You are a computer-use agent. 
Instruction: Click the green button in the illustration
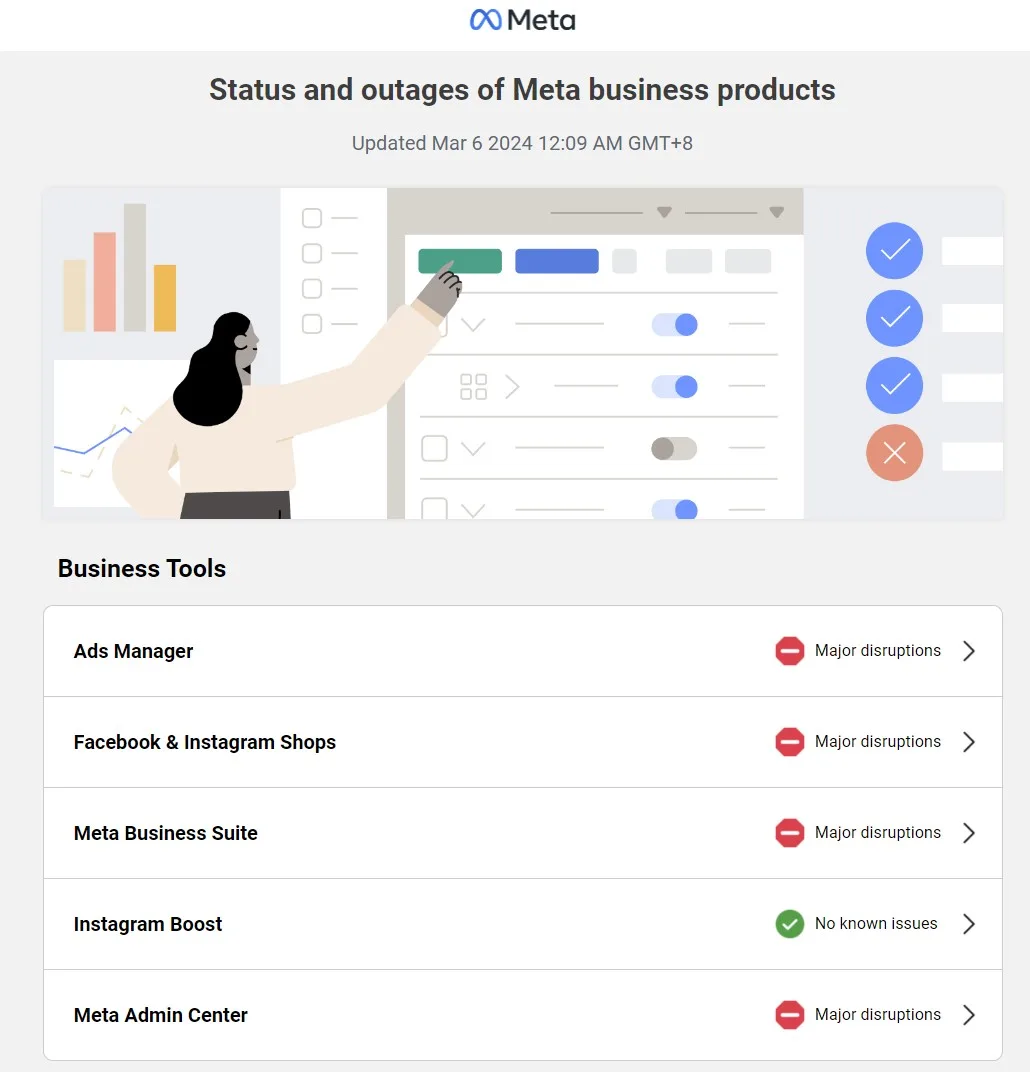(460, 261)
